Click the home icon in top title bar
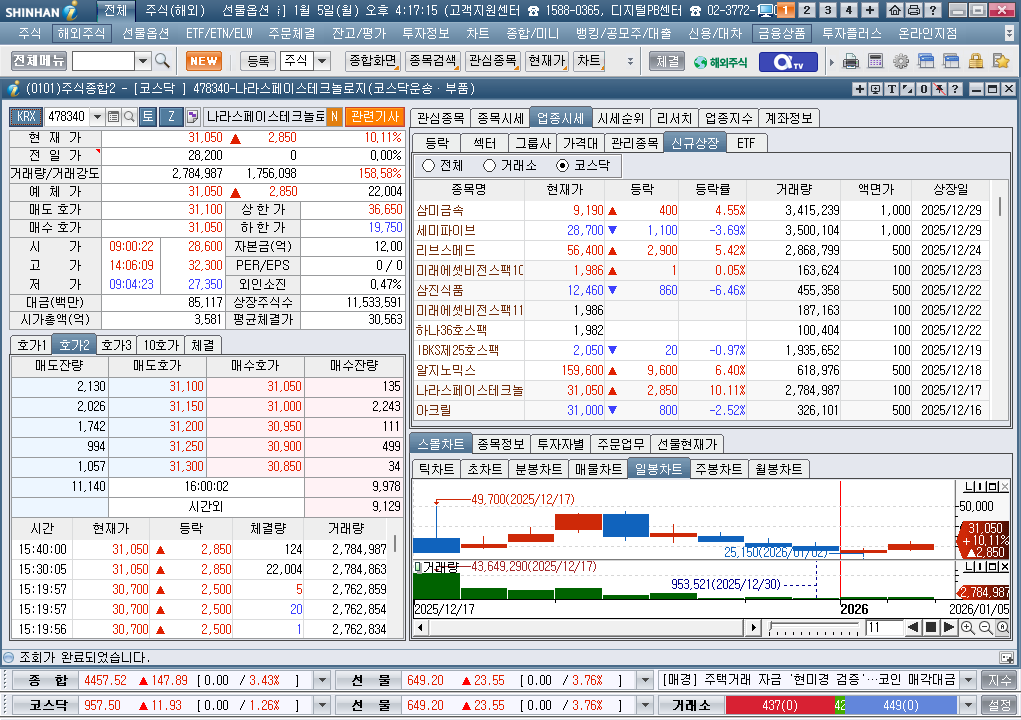 click(895, 10)
